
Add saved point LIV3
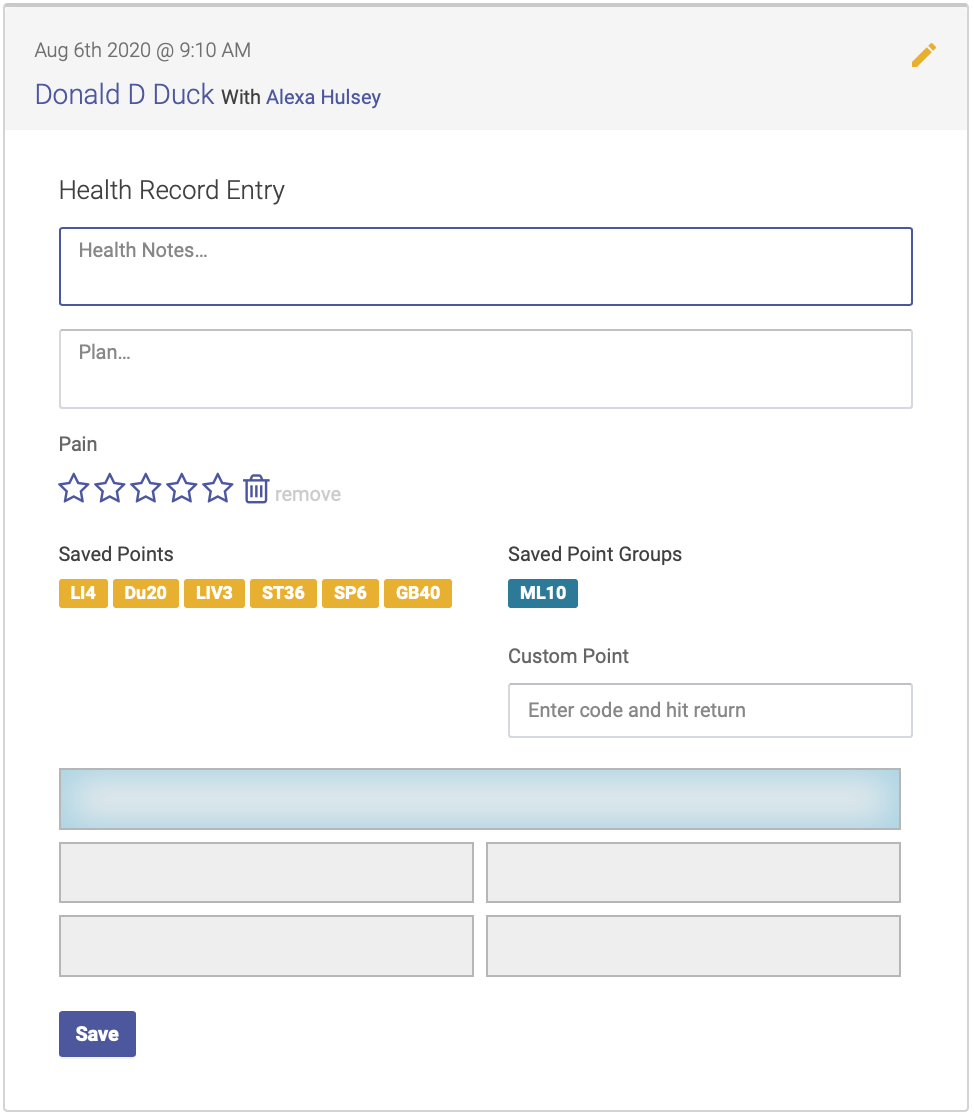pyautogui.click(x=214, y=593)
